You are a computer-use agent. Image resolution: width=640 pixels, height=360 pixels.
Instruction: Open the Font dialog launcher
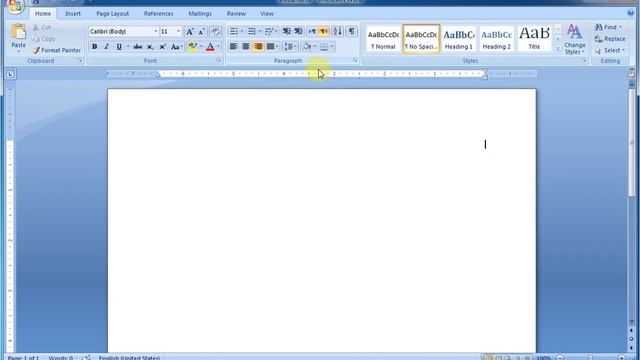click(219, 60)
